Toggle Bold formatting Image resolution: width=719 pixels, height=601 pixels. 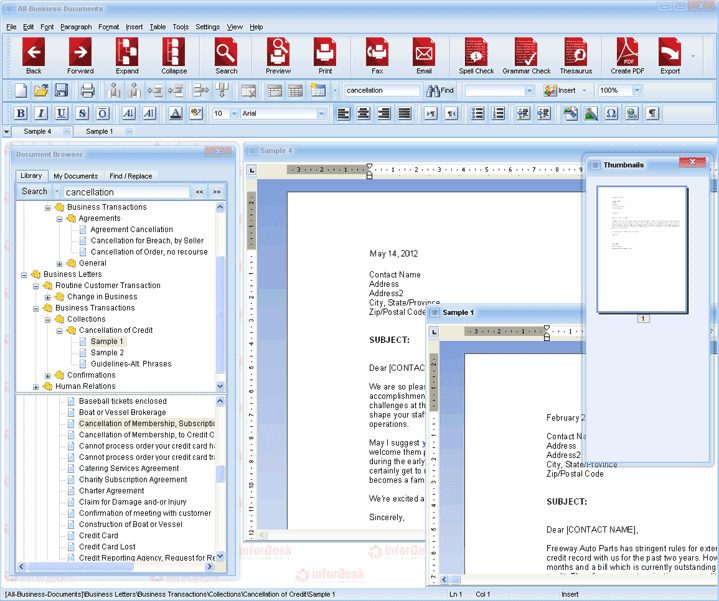(x=21, y=113)
